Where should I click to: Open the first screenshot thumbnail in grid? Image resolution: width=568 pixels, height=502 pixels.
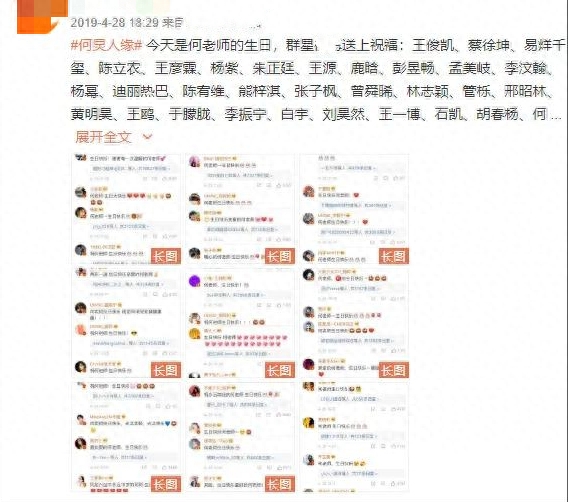126,209
